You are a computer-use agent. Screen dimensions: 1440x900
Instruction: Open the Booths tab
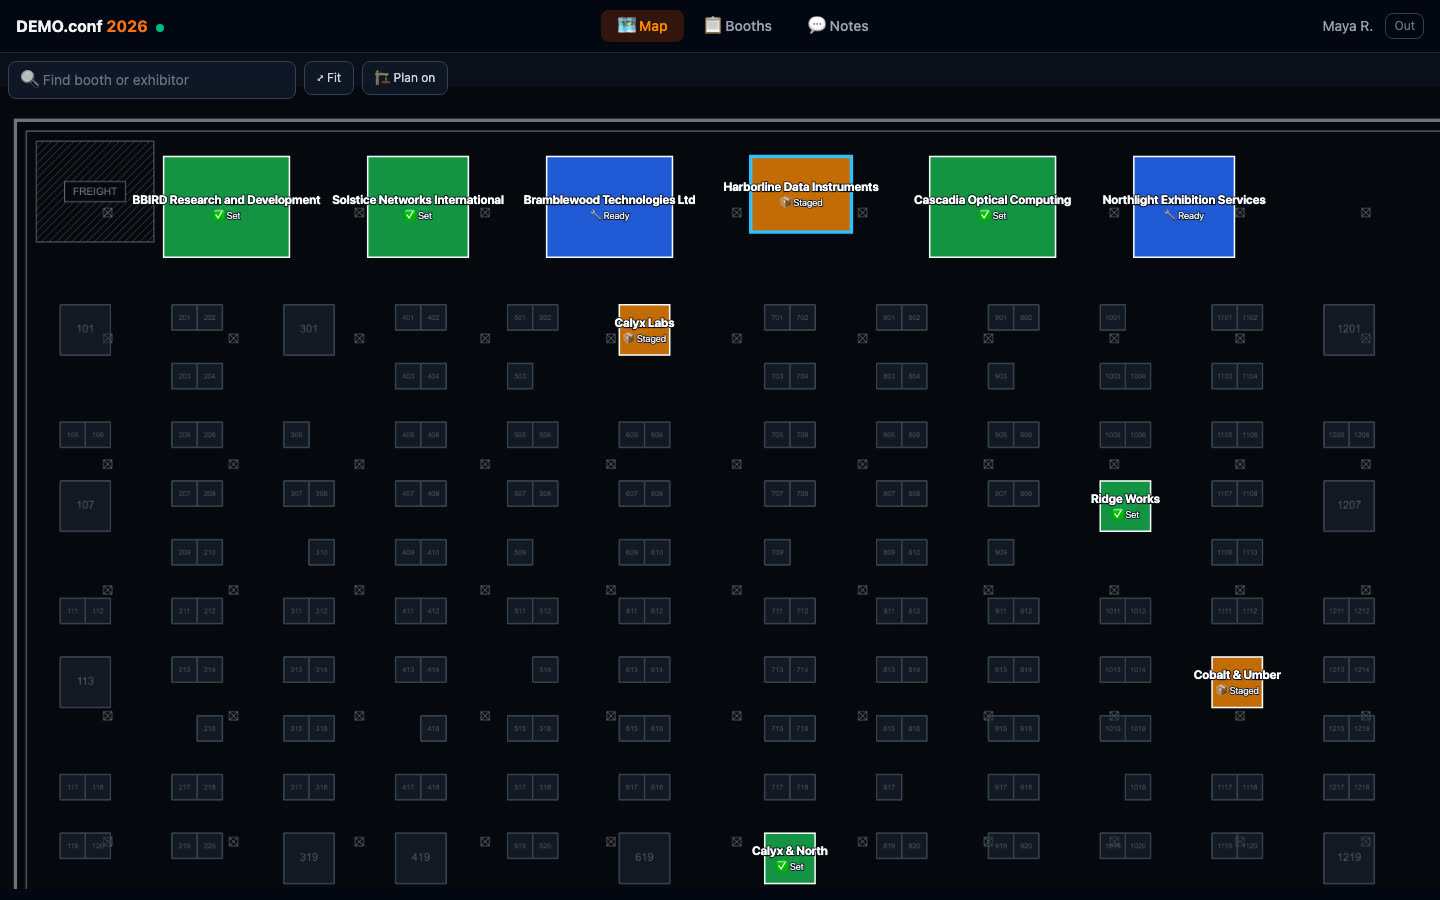click(738, 26)
